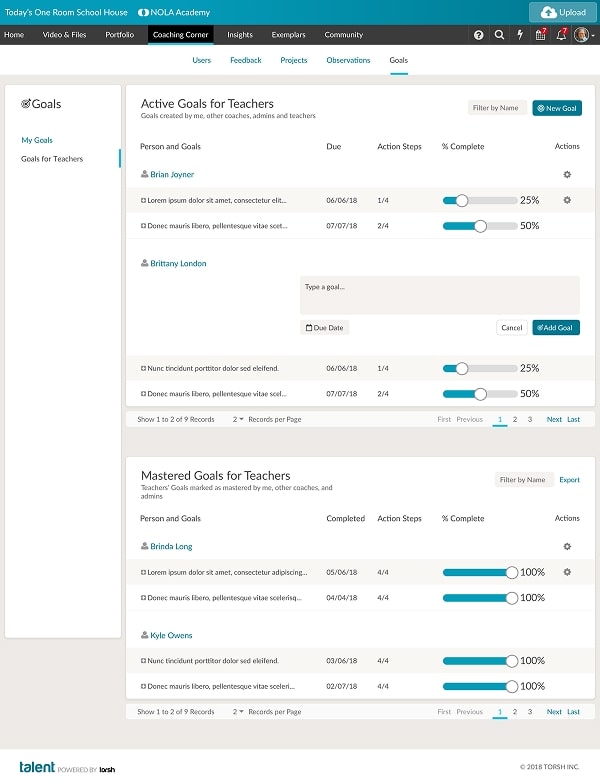The image size is (600, 784).
Task: Go to page 2 of Active Goals
Action: click(x=515, y=420)
